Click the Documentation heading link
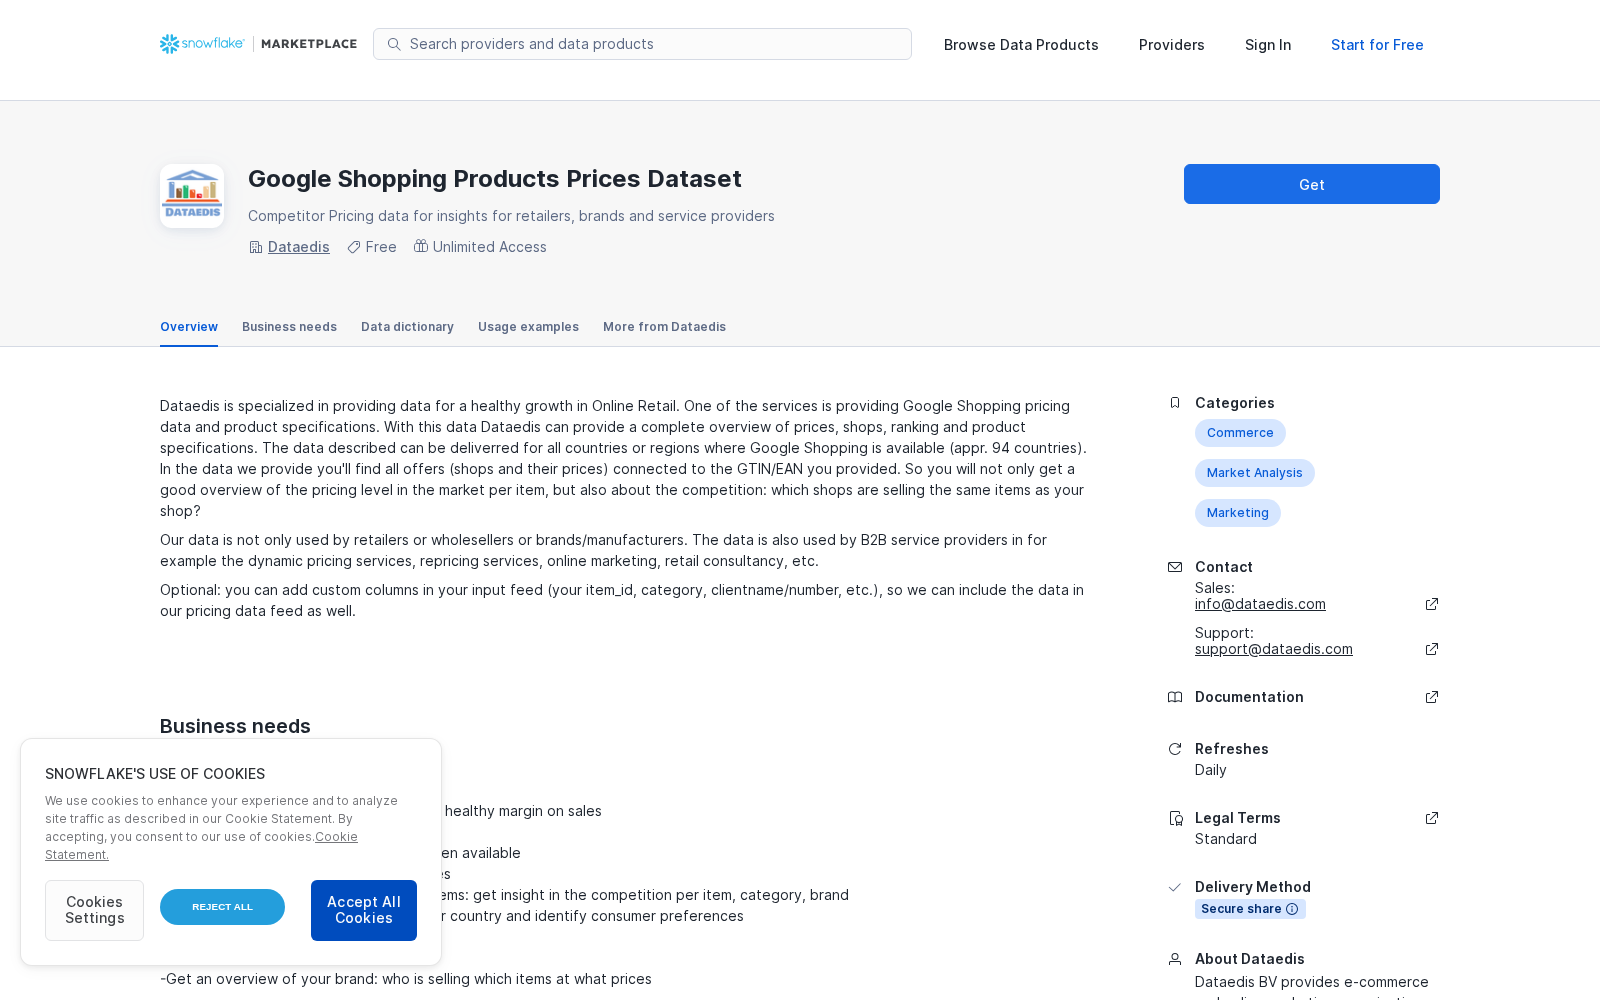This screenshot has width=1600, height=1000. pos(1249,697)
